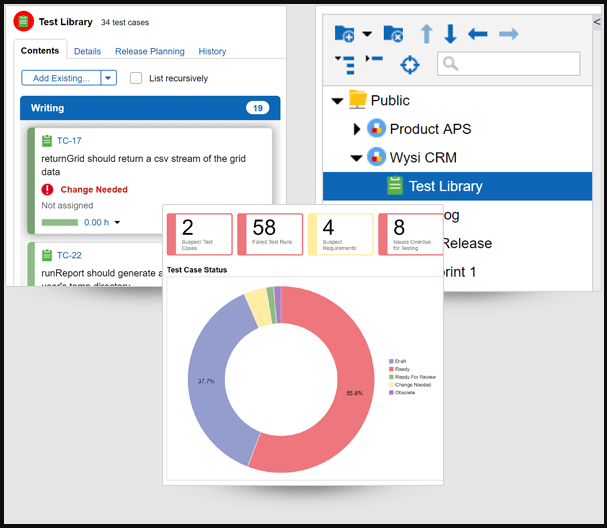
Task: Click the Ready For Review legend swatch
Action: click(391, 377)
